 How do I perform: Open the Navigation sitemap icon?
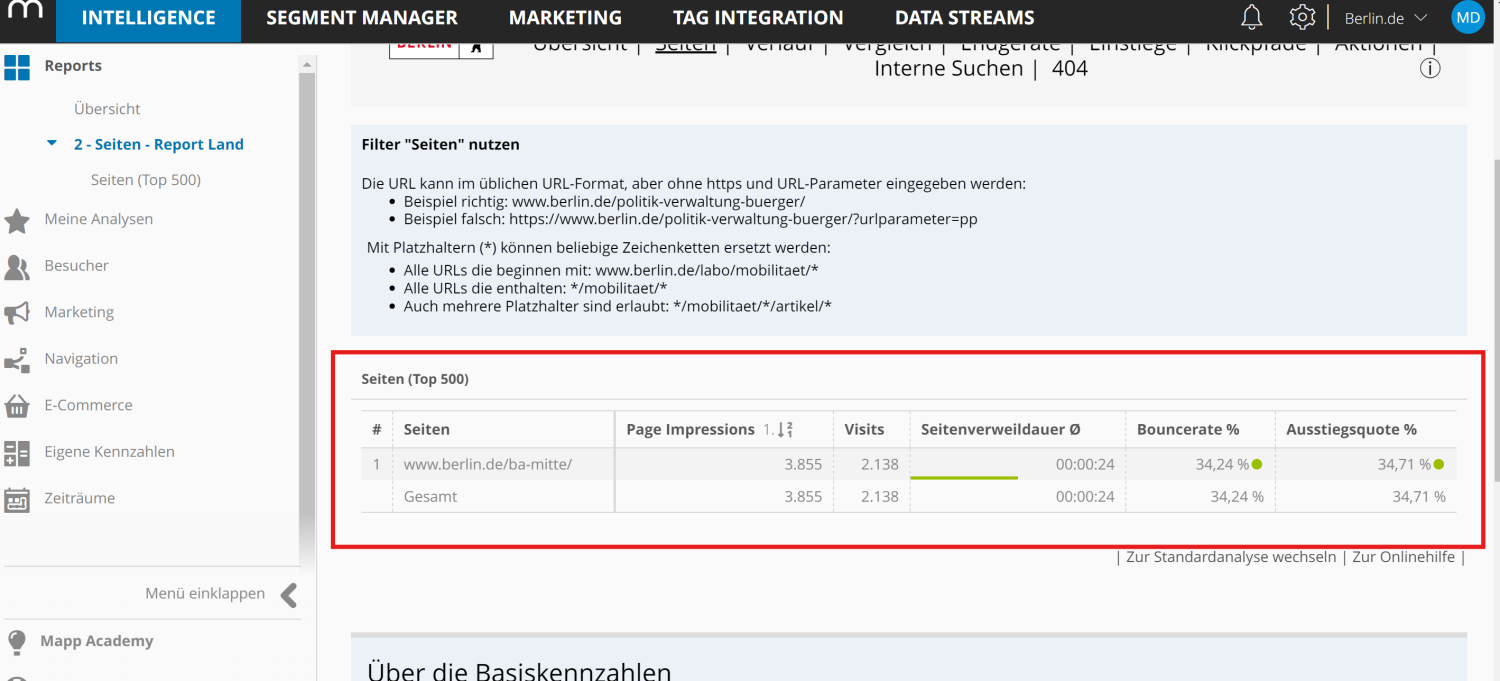[19, 358]
